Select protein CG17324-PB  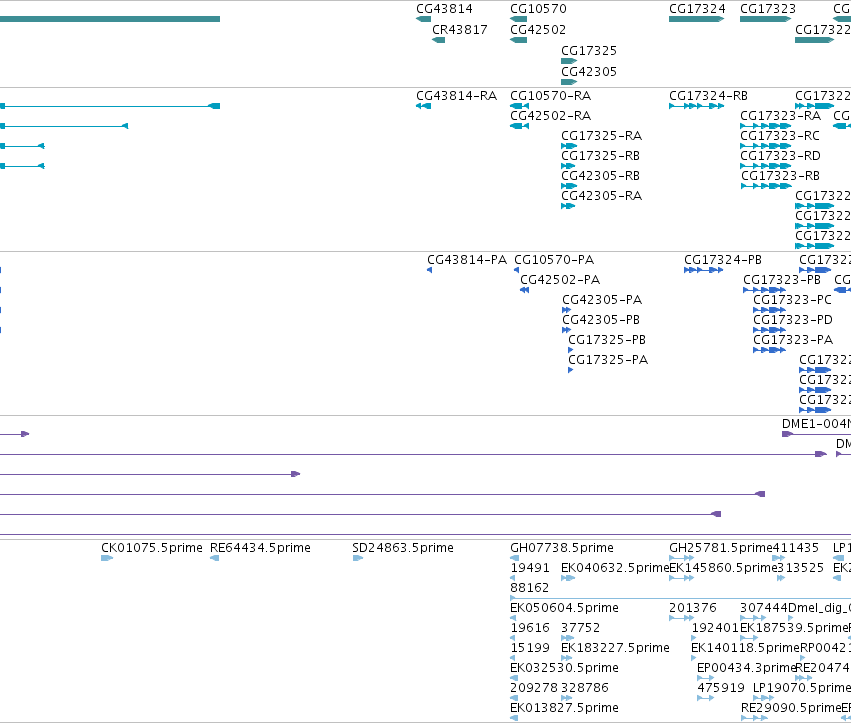723,259
